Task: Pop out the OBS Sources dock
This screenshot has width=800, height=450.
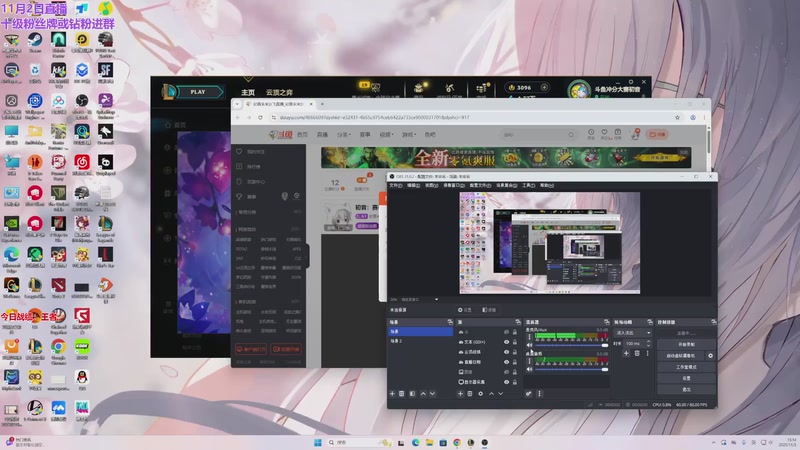Action: pyautogui.click(x=518, y=322)
